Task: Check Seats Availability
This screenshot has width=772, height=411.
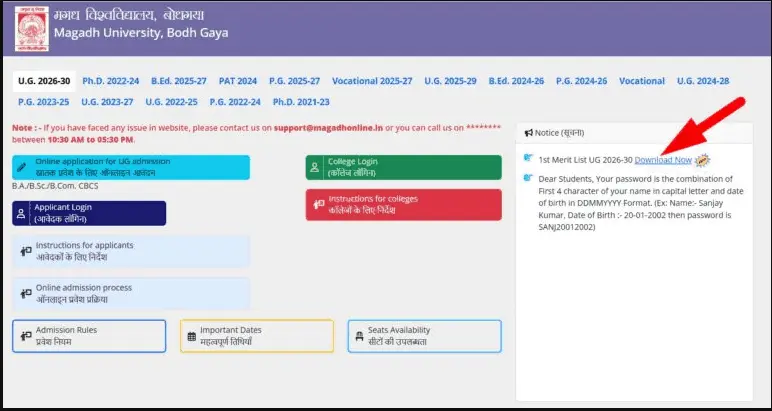Action: point(425,336)
